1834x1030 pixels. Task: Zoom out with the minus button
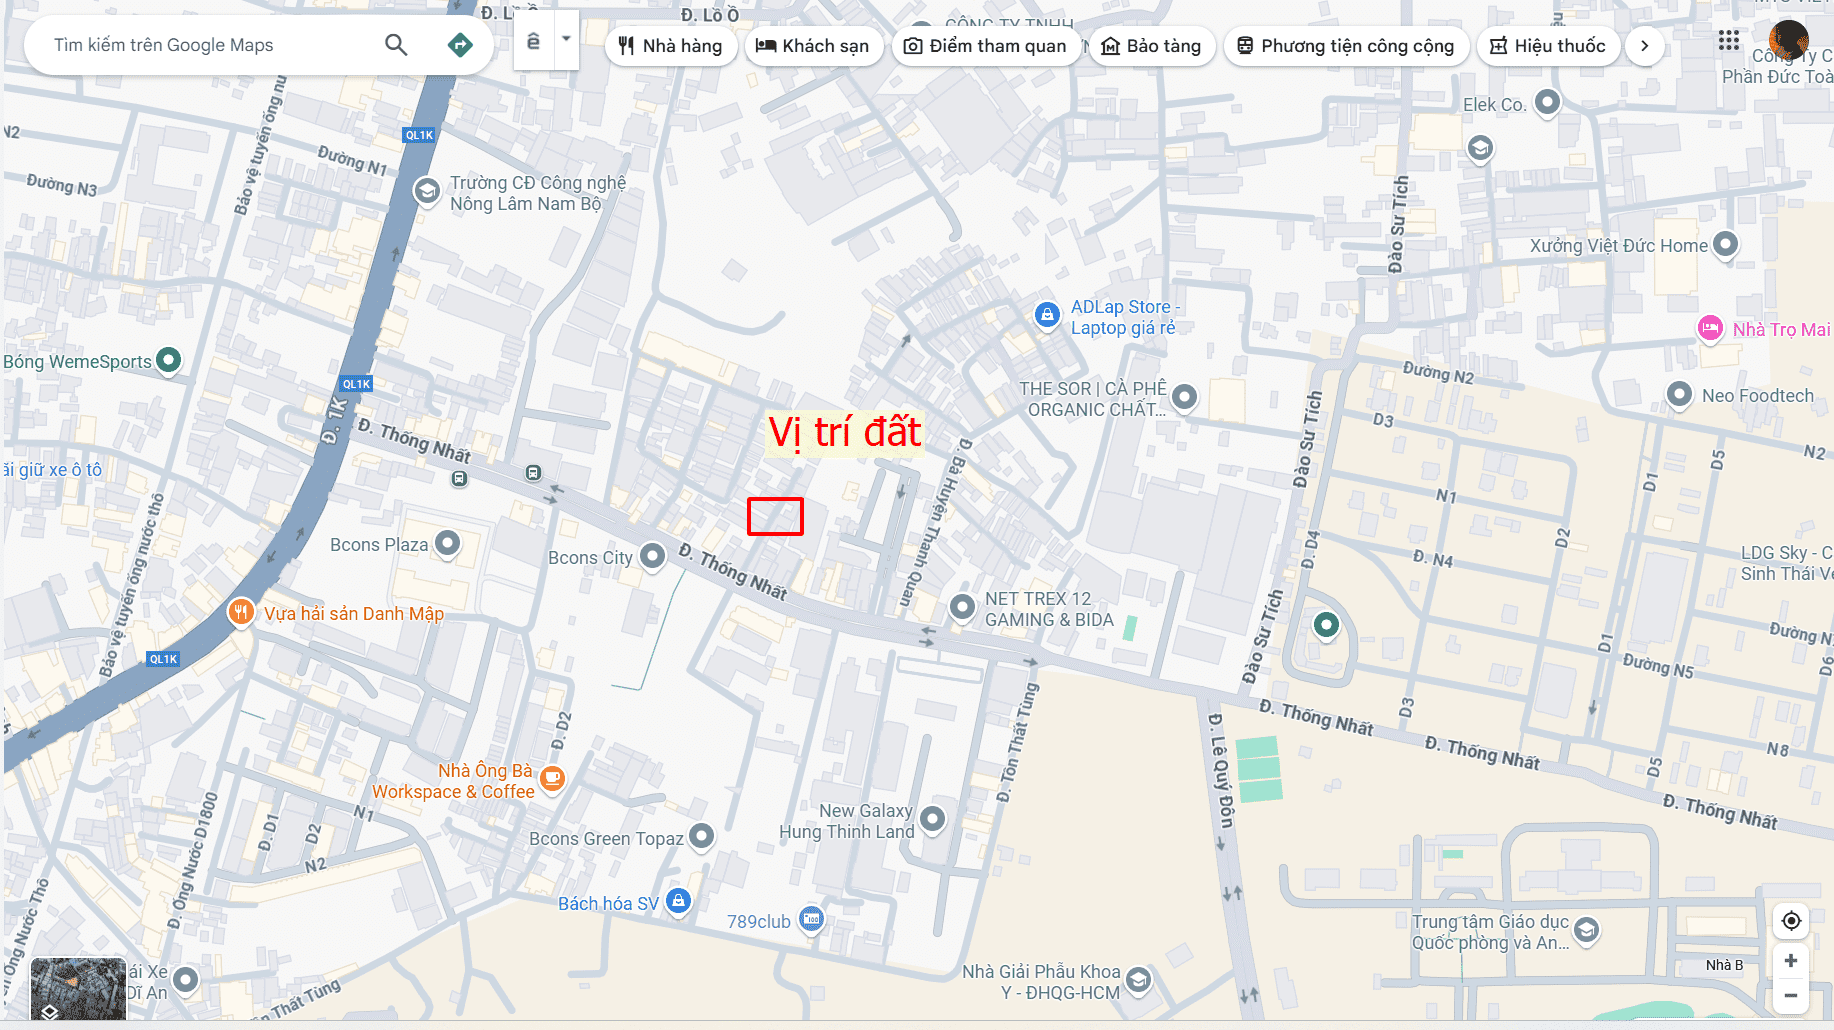(x=1791, y=996)
